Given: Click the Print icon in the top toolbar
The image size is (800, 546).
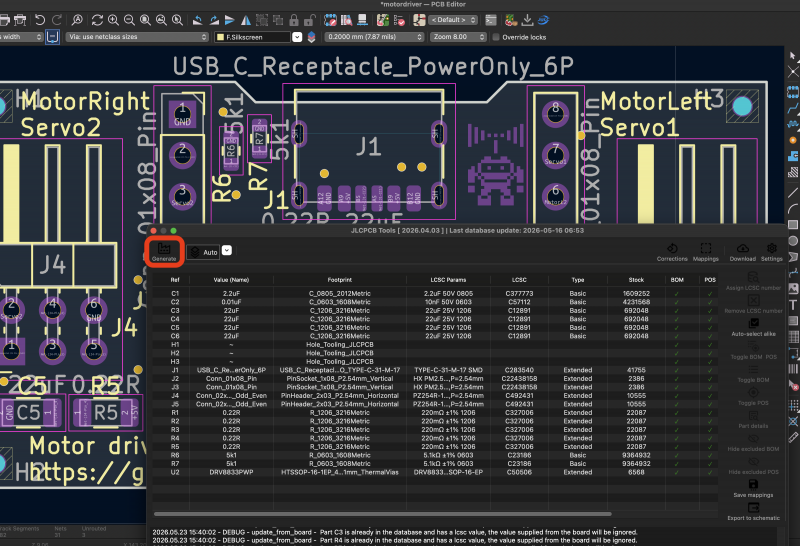Looking at the screenshot, I should pos(4,20).
